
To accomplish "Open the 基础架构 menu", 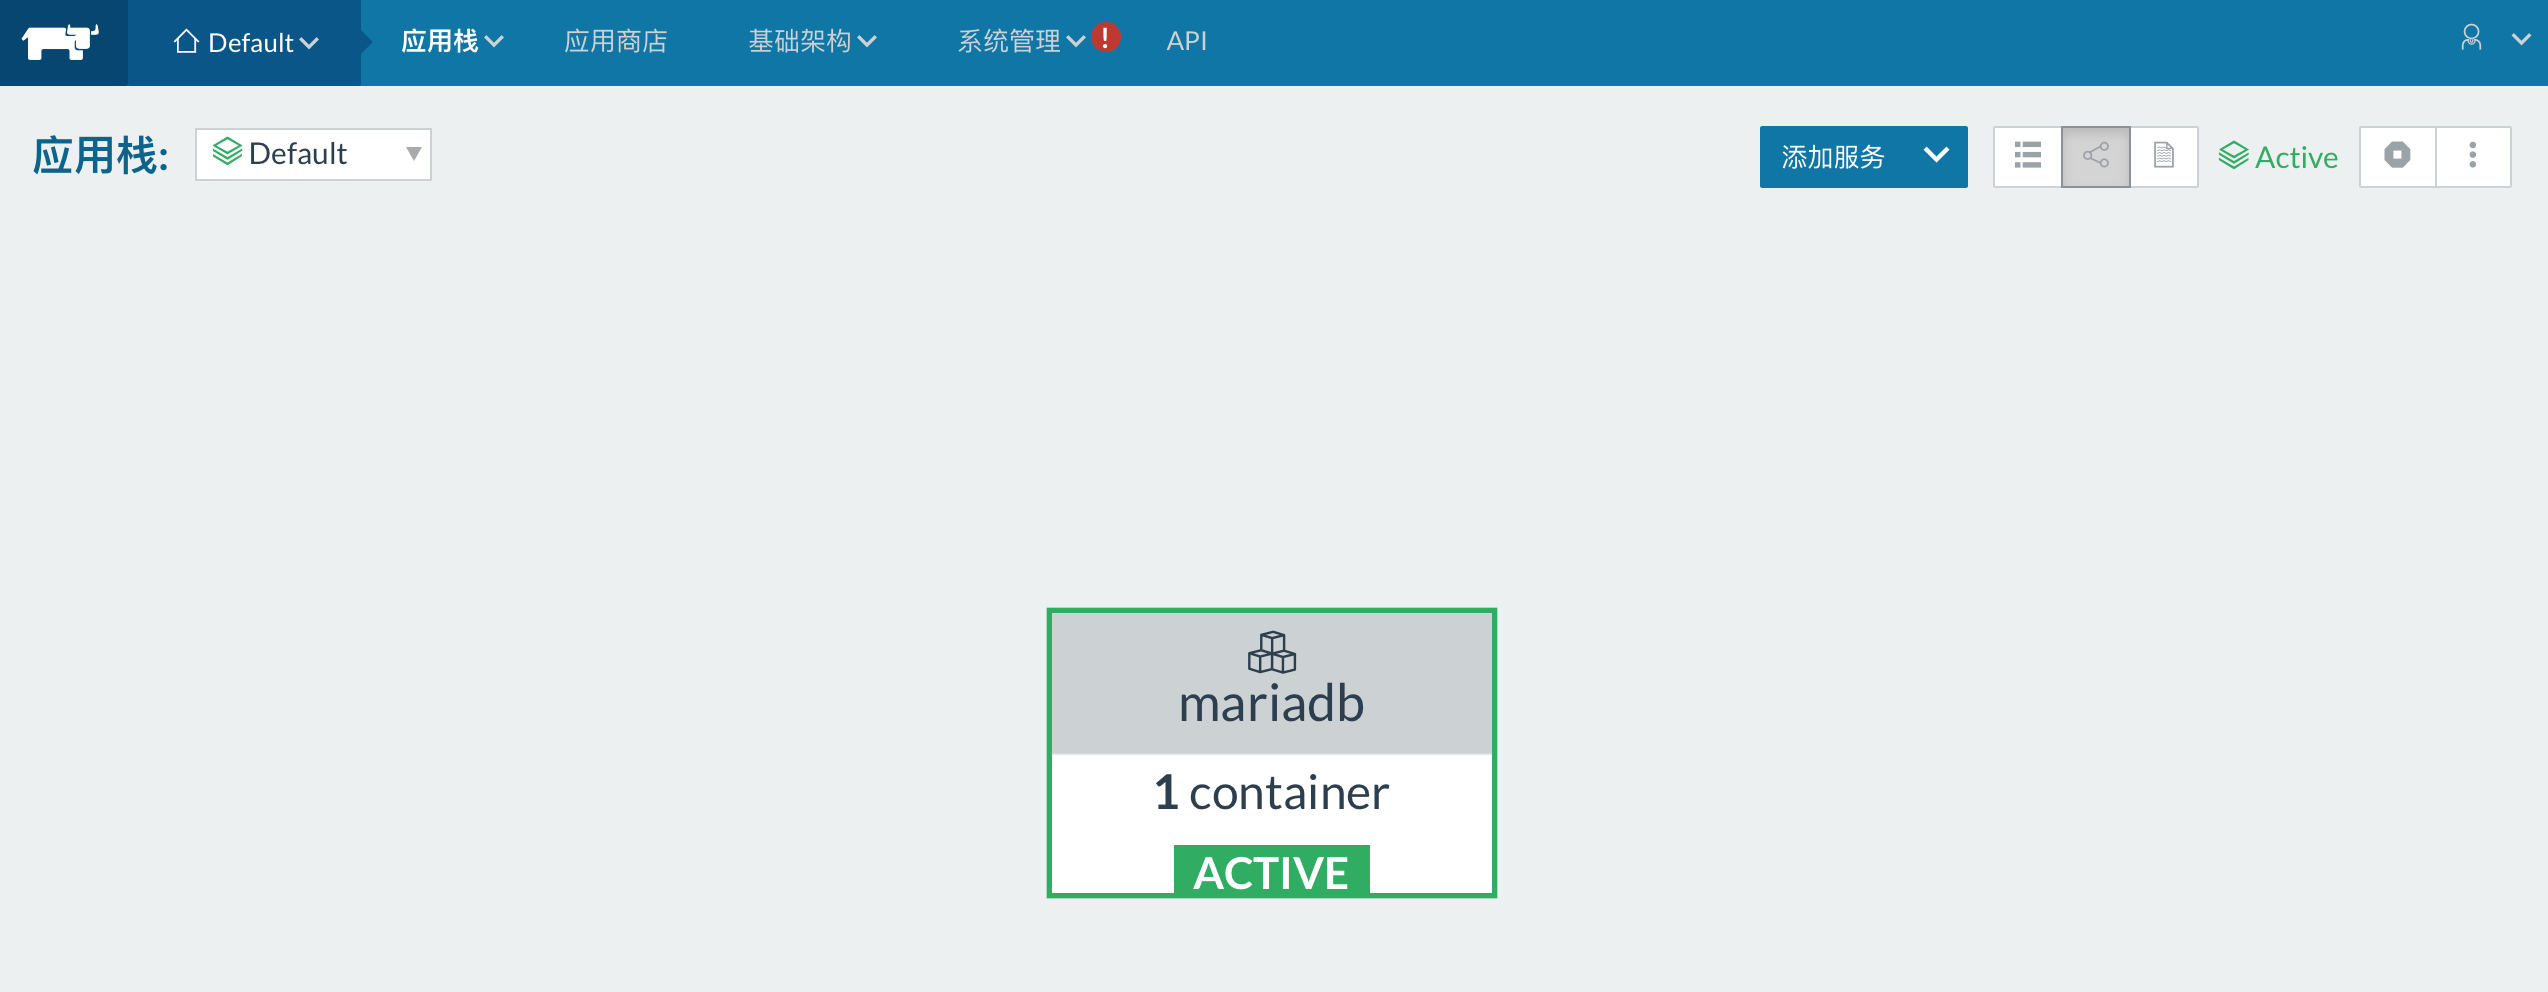I will [812, 42].
